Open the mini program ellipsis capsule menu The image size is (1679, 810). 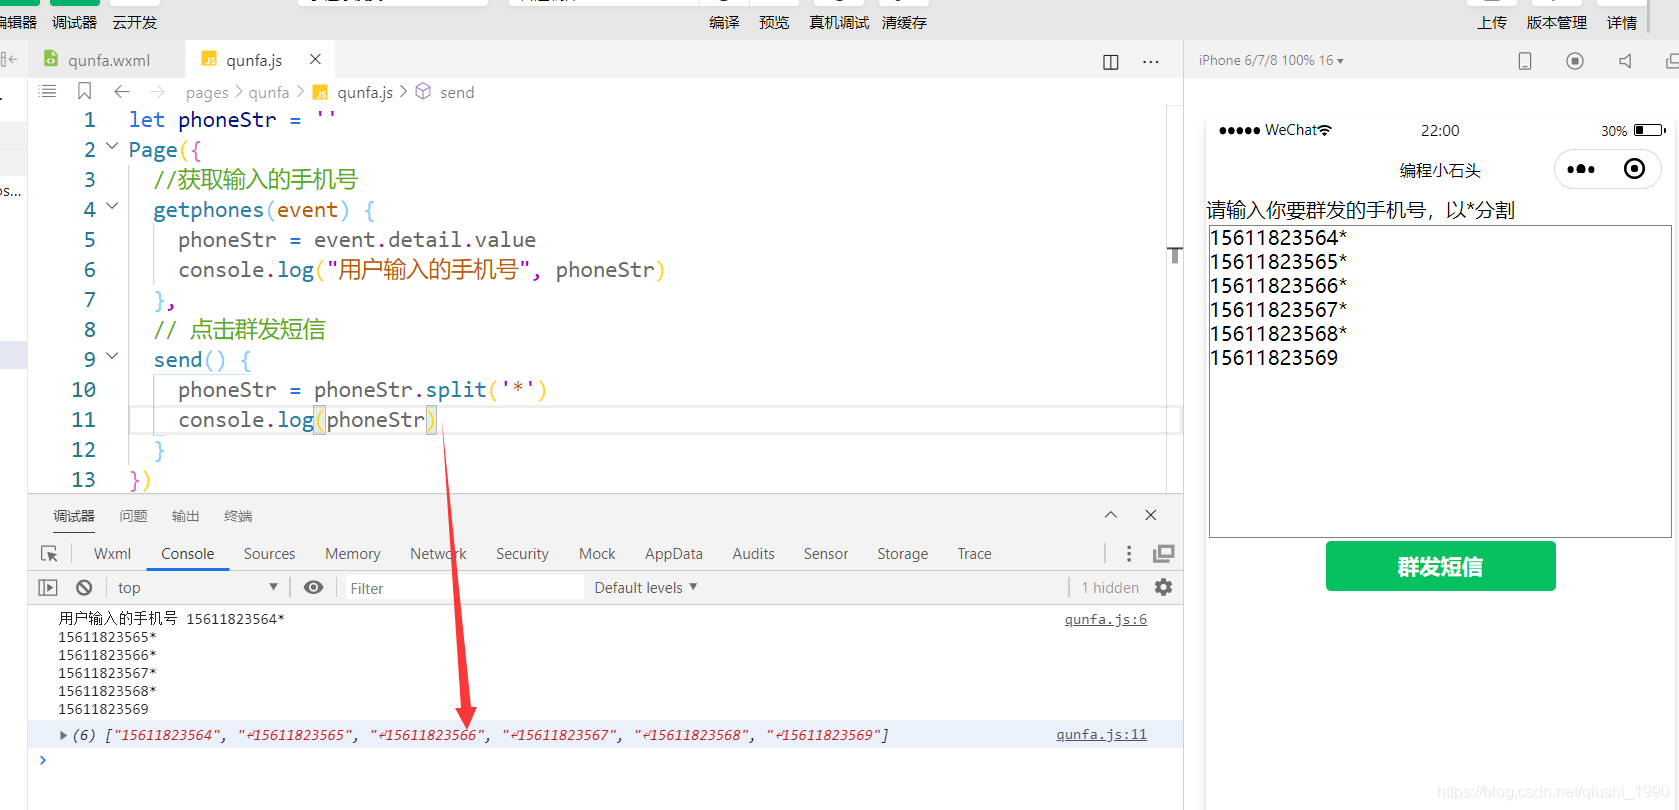tap(1581, 169)
